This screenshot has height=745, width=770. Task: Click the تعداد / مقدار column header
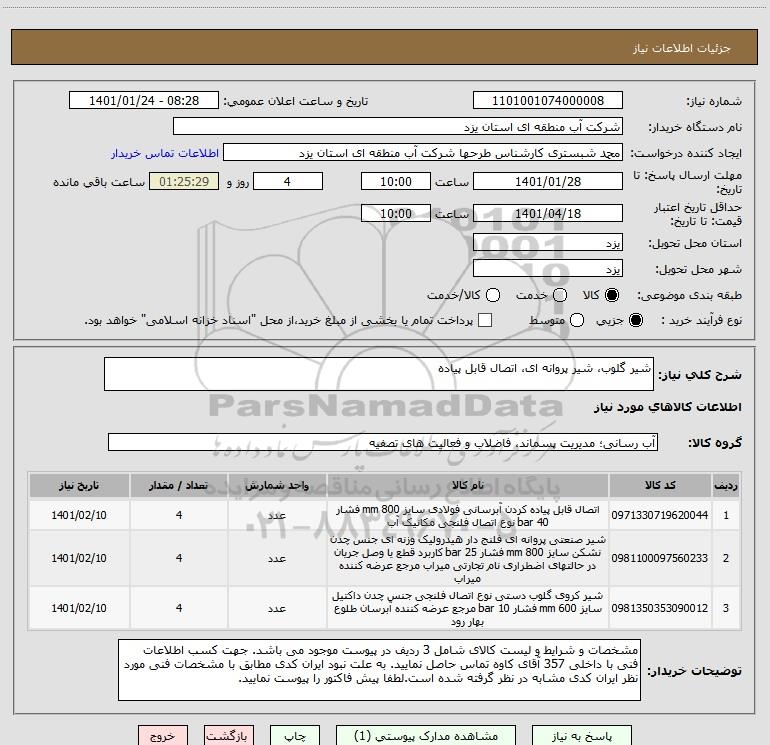point(179,486)
